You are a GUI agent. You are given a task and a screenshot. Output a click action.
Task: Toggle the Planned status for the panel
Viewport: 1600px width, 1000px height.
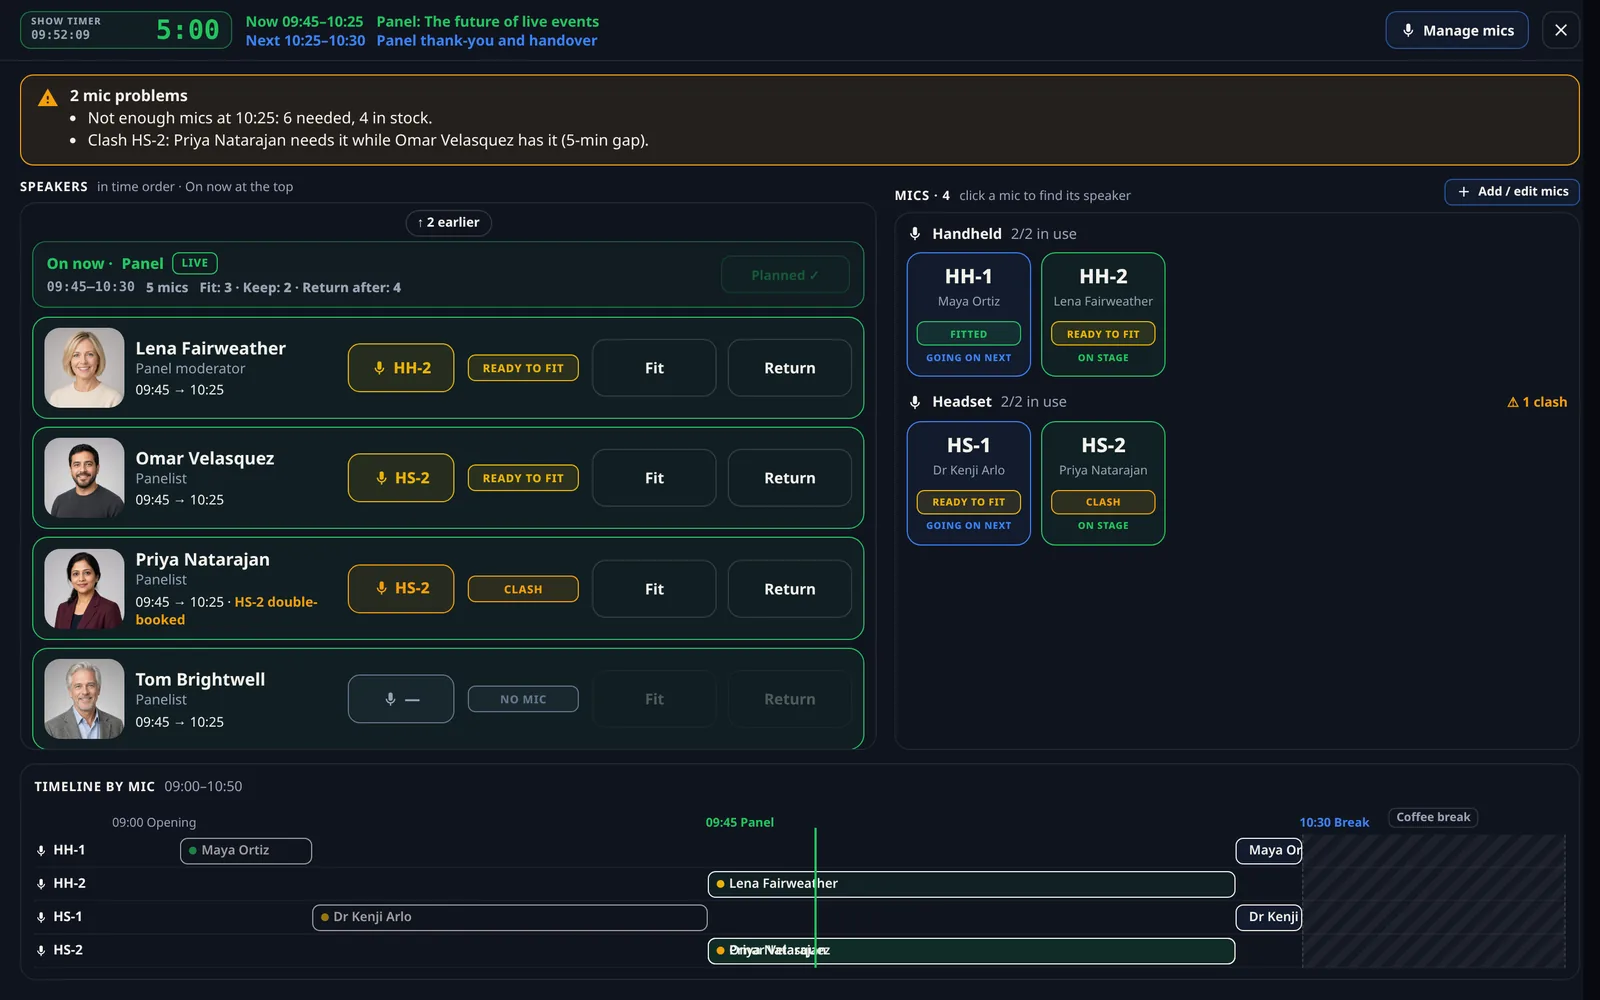[785, 275]
